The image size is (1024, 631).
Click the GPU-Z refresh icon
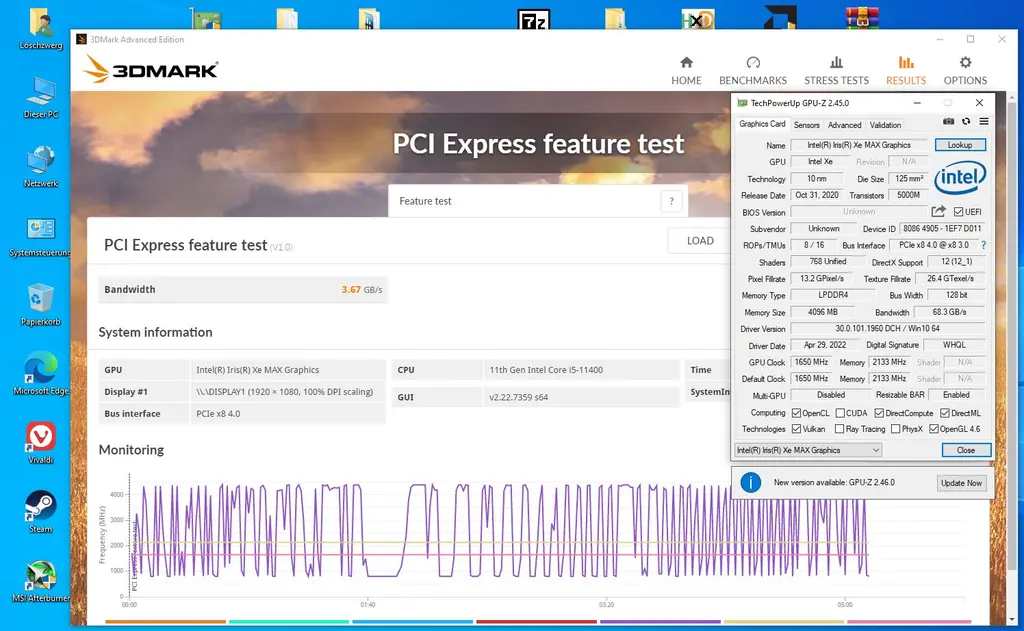pyautogui.click(x=966, y=122)
